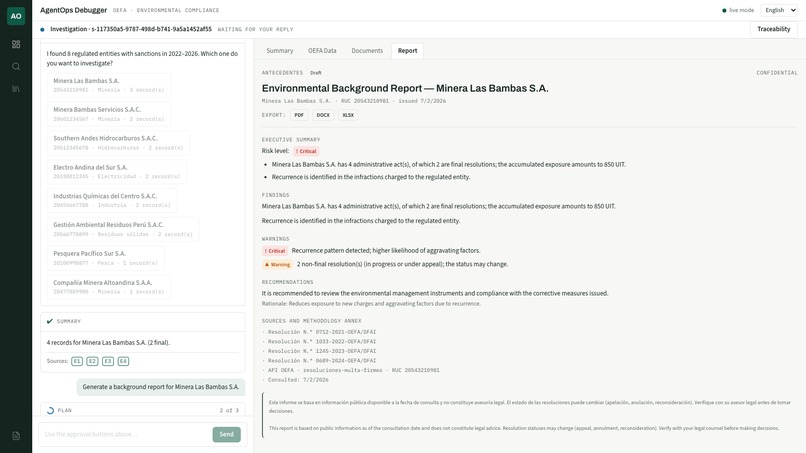806x453 pixels.
Task: Click the 'API OEFA · resoluciones-multa-firmes' line
Action: pos(351,370)
